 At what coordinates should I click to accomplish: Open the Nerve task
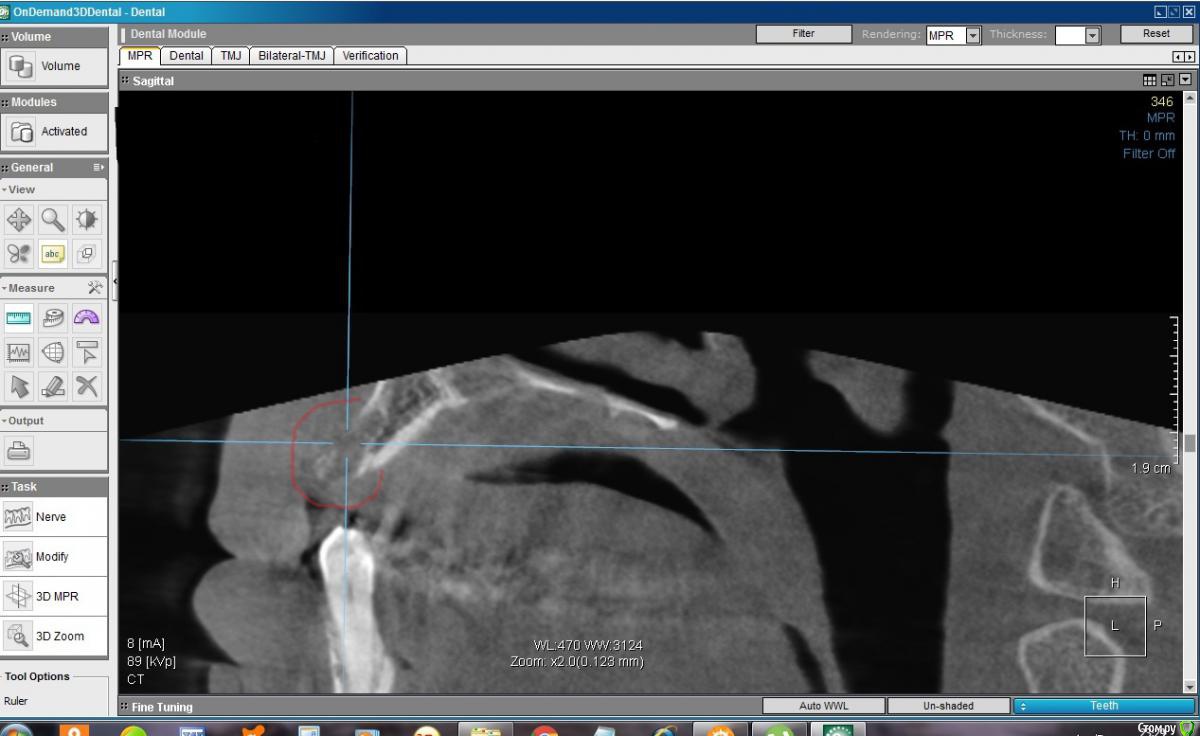pos(54,517)
